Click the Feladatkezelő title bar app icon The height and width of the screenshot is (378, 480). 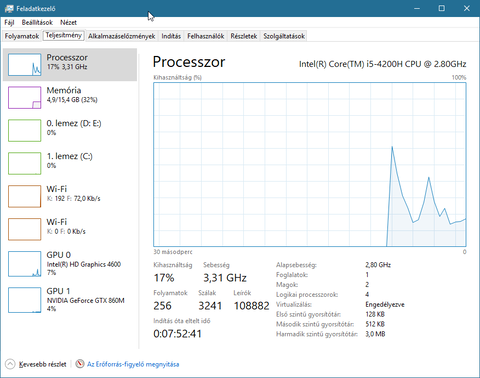tap(9, 9)
